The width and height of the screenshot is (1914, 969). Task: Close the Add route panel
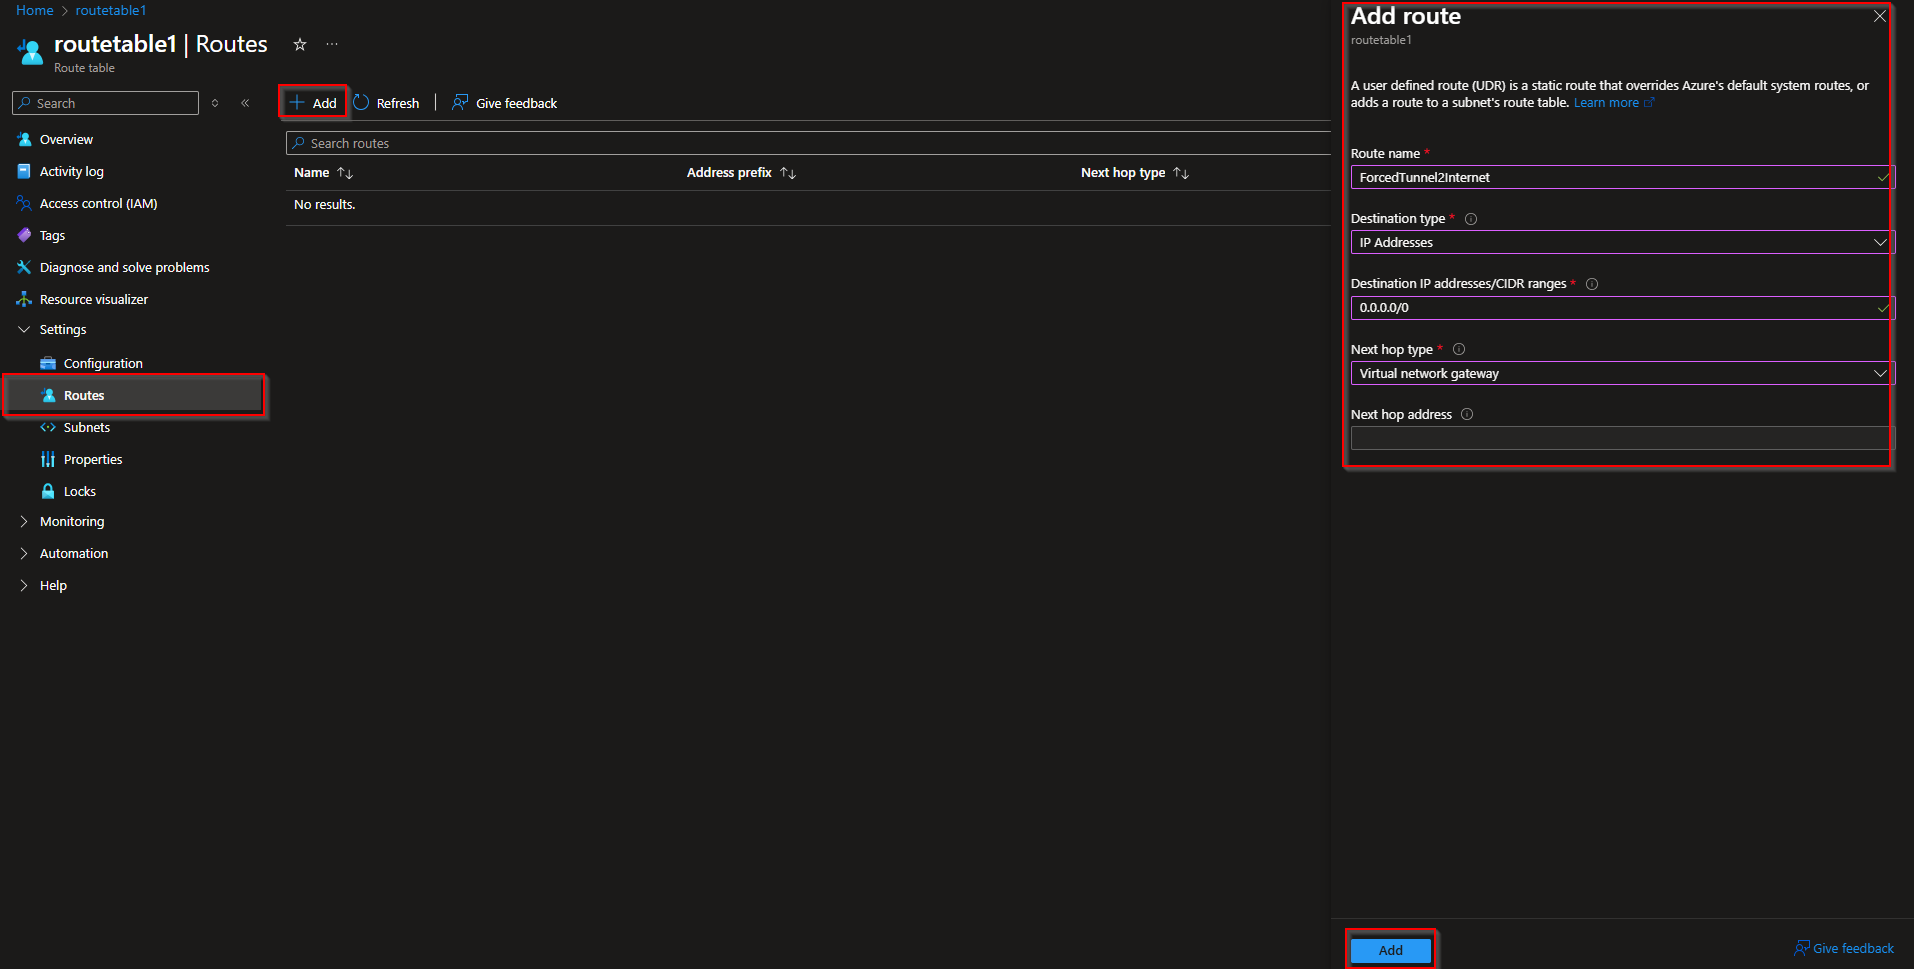point(1880,16)
